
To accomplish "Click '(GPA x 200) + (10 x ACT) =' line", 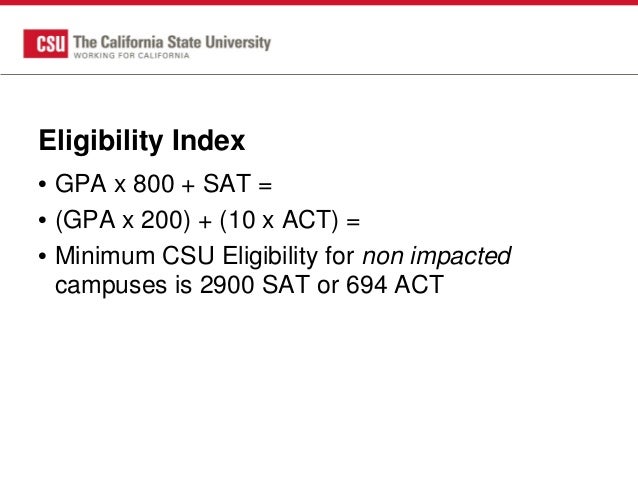I will tap(208, 220).
